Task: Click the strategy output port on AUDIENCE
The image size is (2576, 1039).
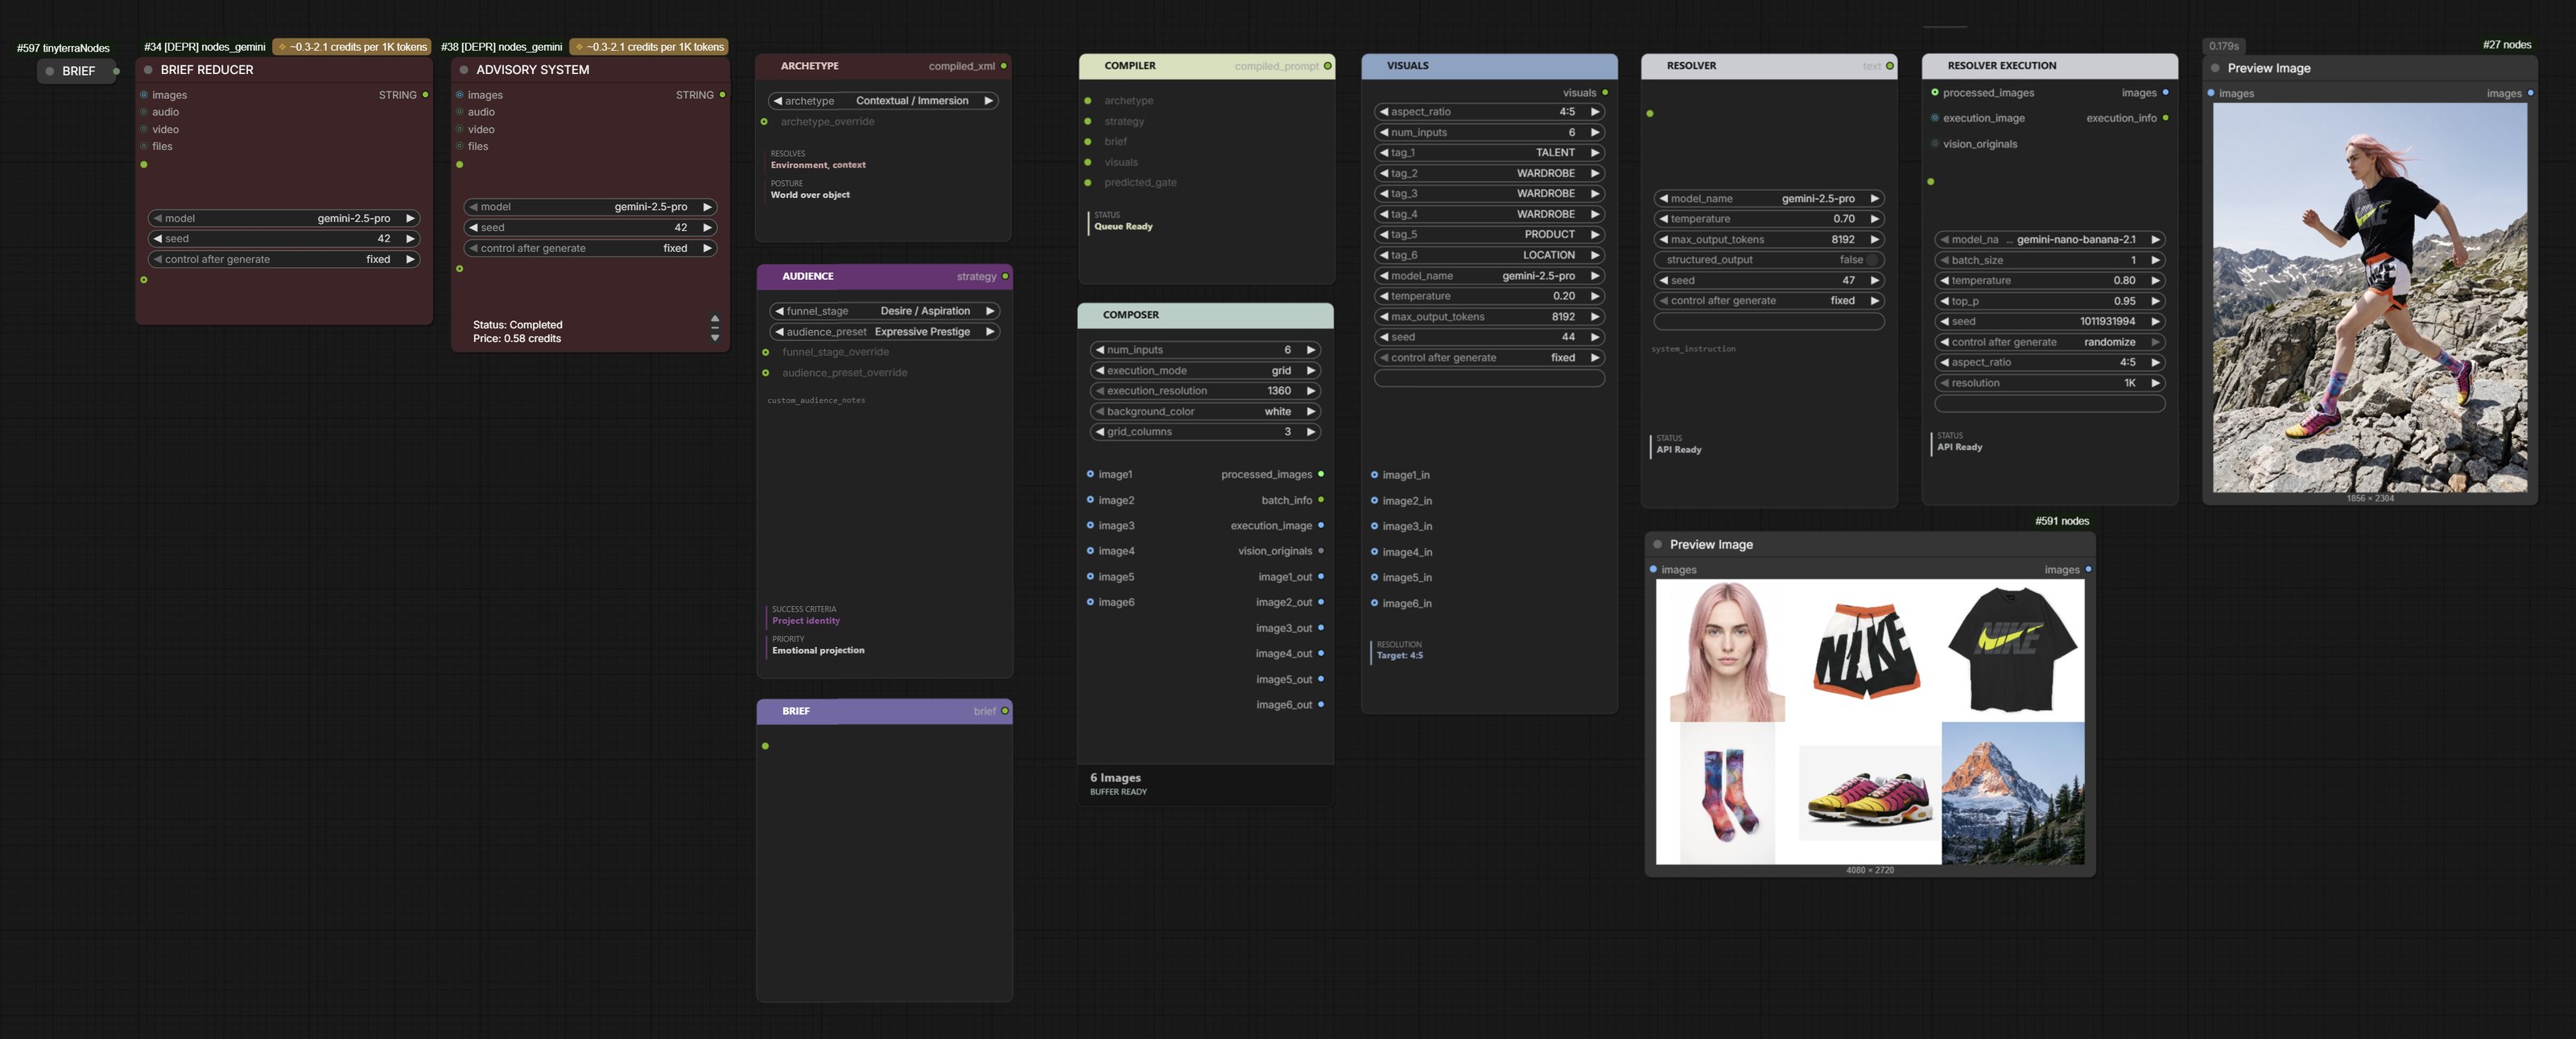Action: pos(1005,276)
